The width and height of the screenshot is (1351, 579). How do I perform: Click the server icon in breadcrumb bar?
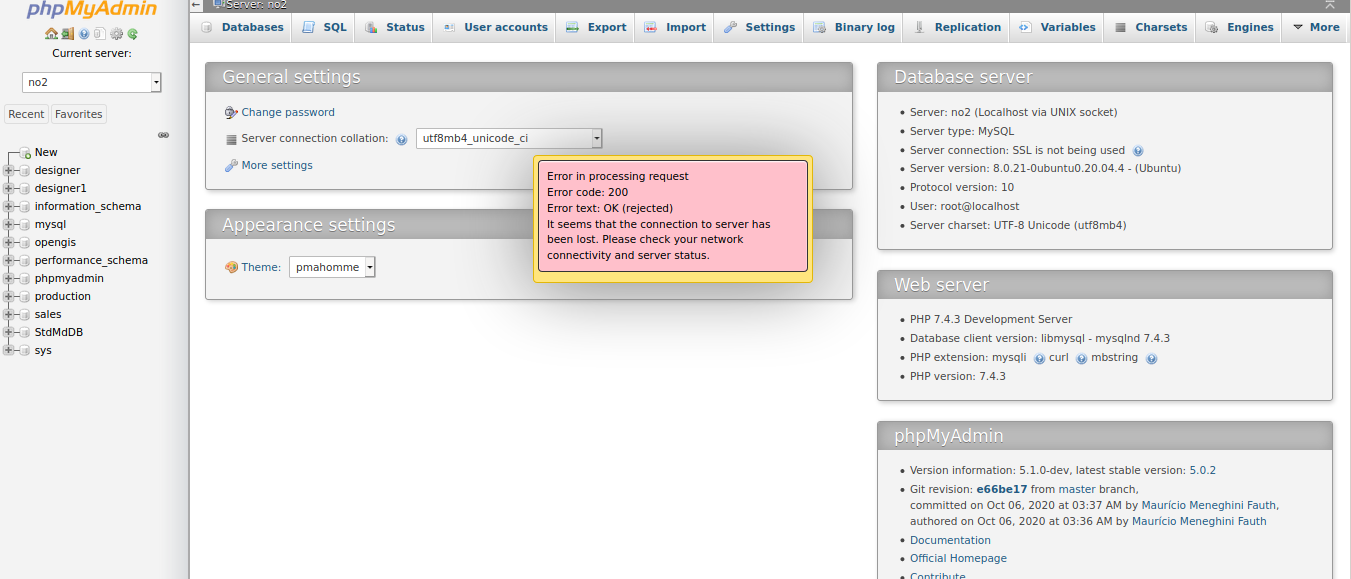point(218,4)
